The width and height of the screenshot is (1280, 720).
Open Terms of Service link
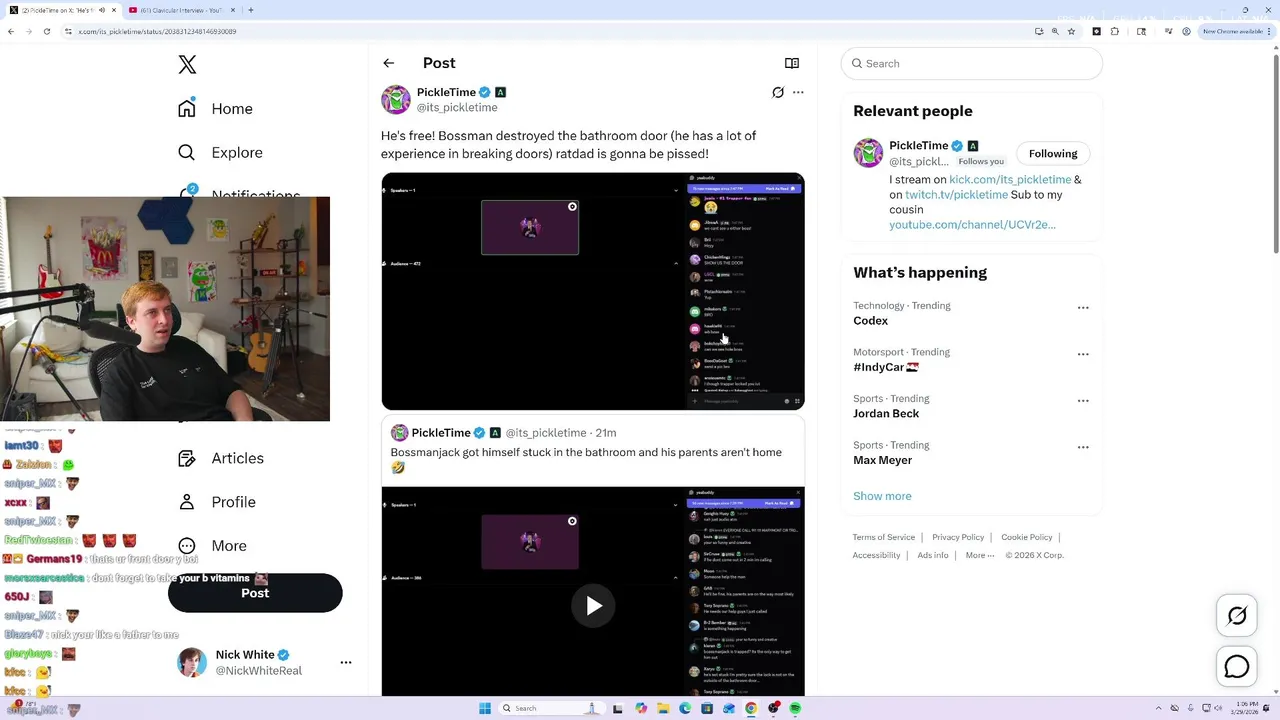click(884, 537)
